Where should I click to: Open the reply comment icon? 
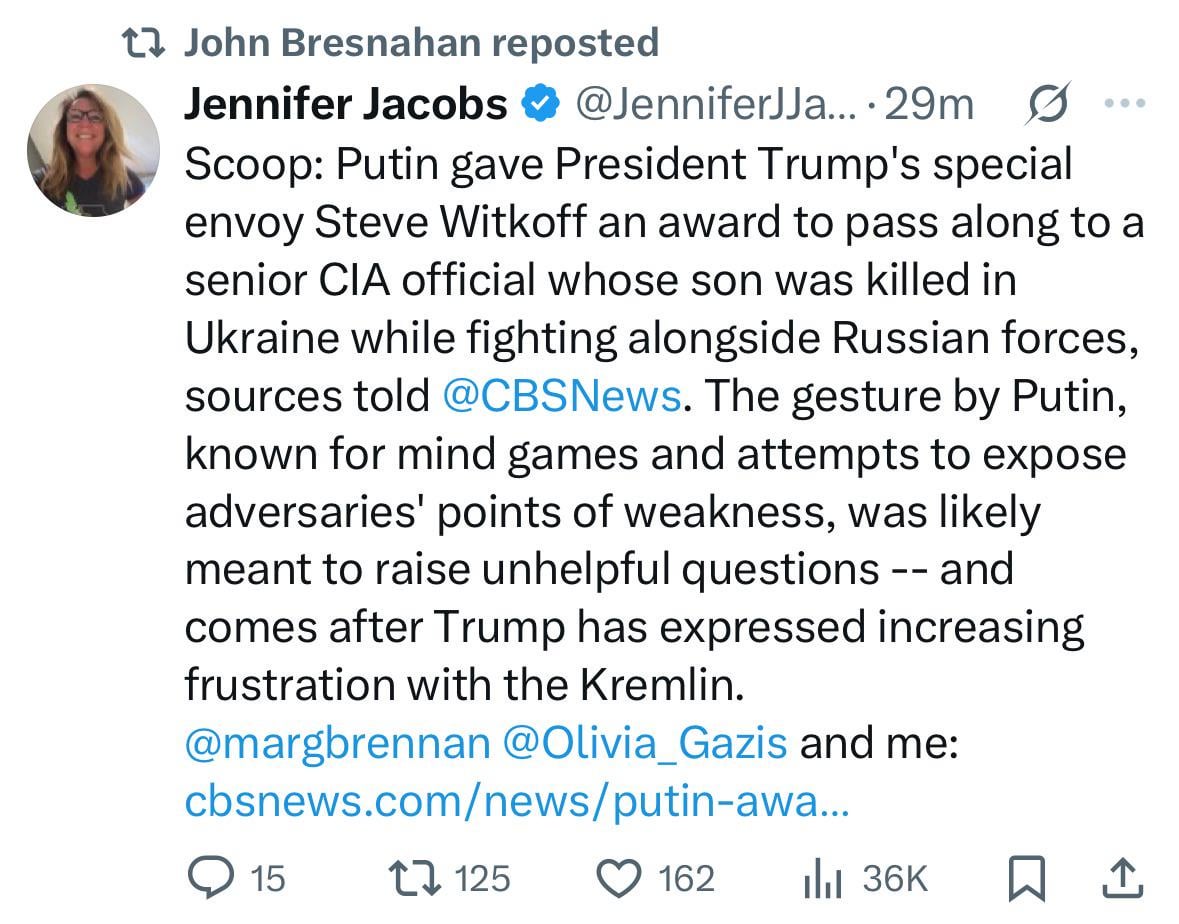pyautogui.click(x=211, y=877)
